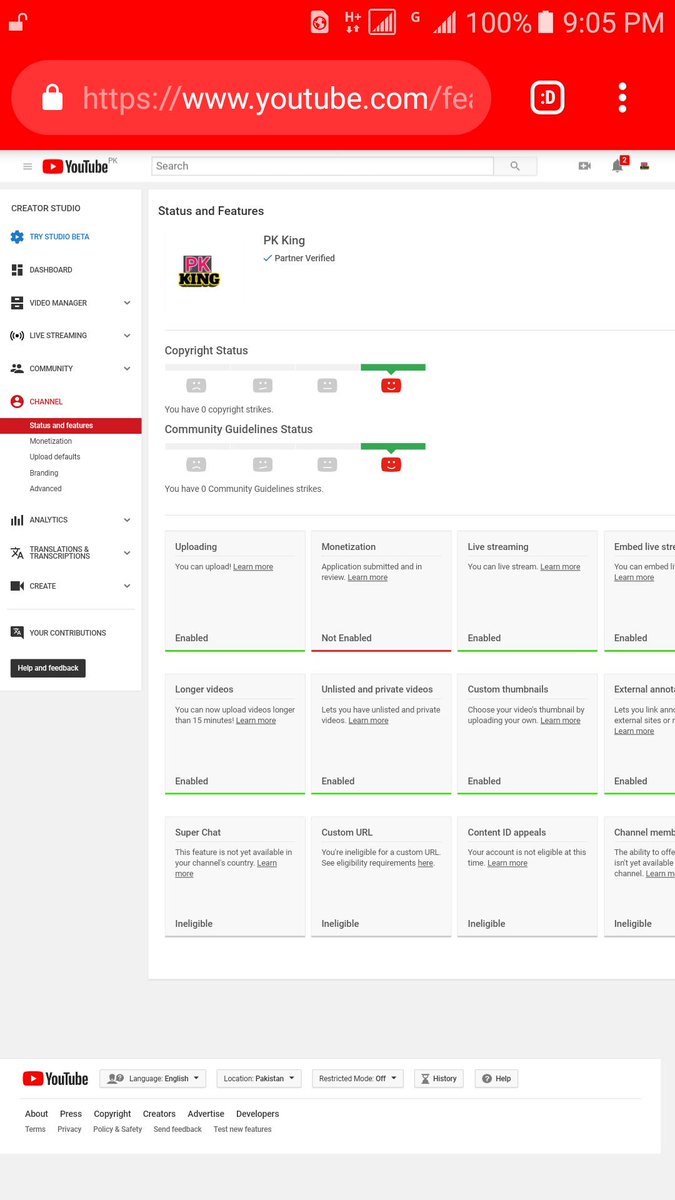Expand the Video Manager section
675x1200 pixels.
pos(127,303)
